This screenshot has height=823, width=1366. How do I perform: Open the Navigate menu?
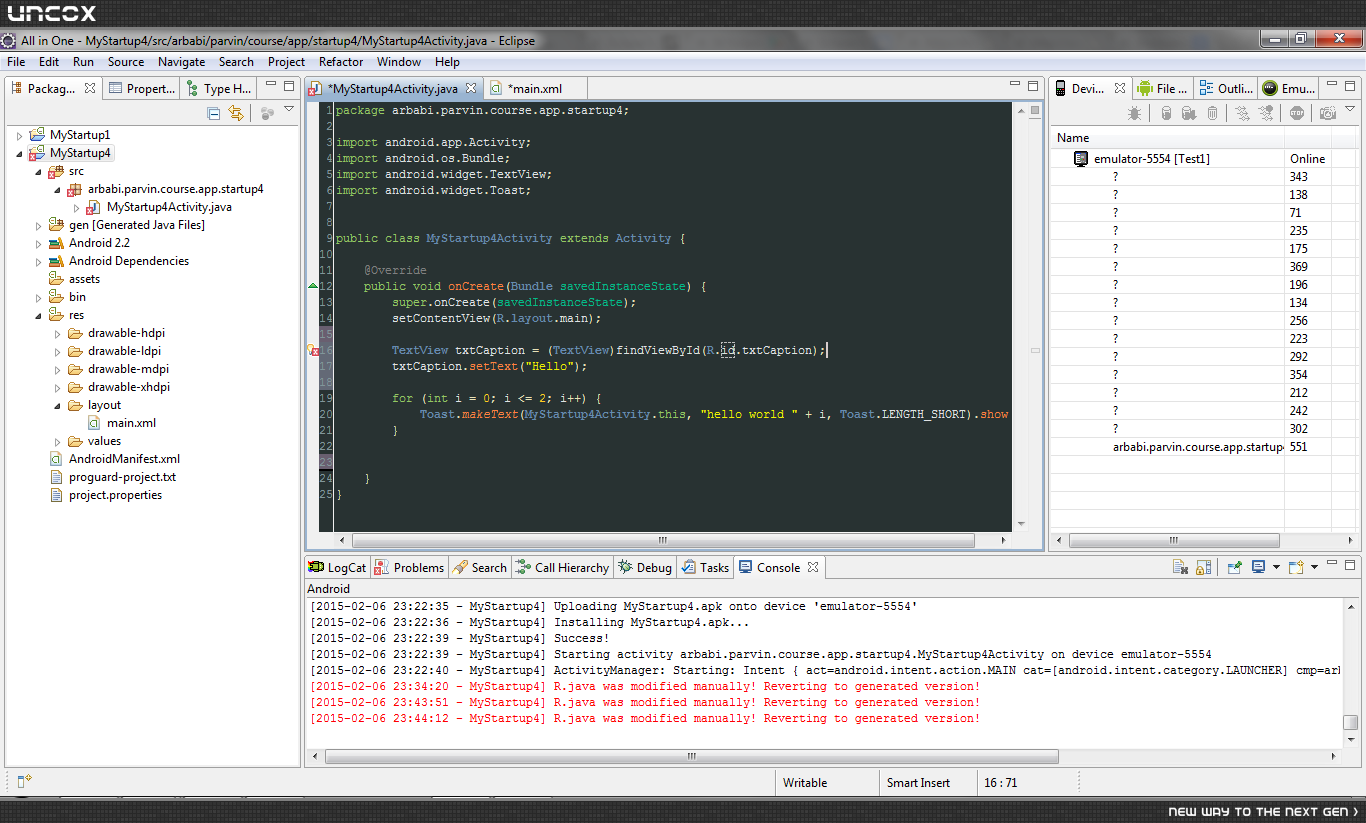click(x=181, y=62)
